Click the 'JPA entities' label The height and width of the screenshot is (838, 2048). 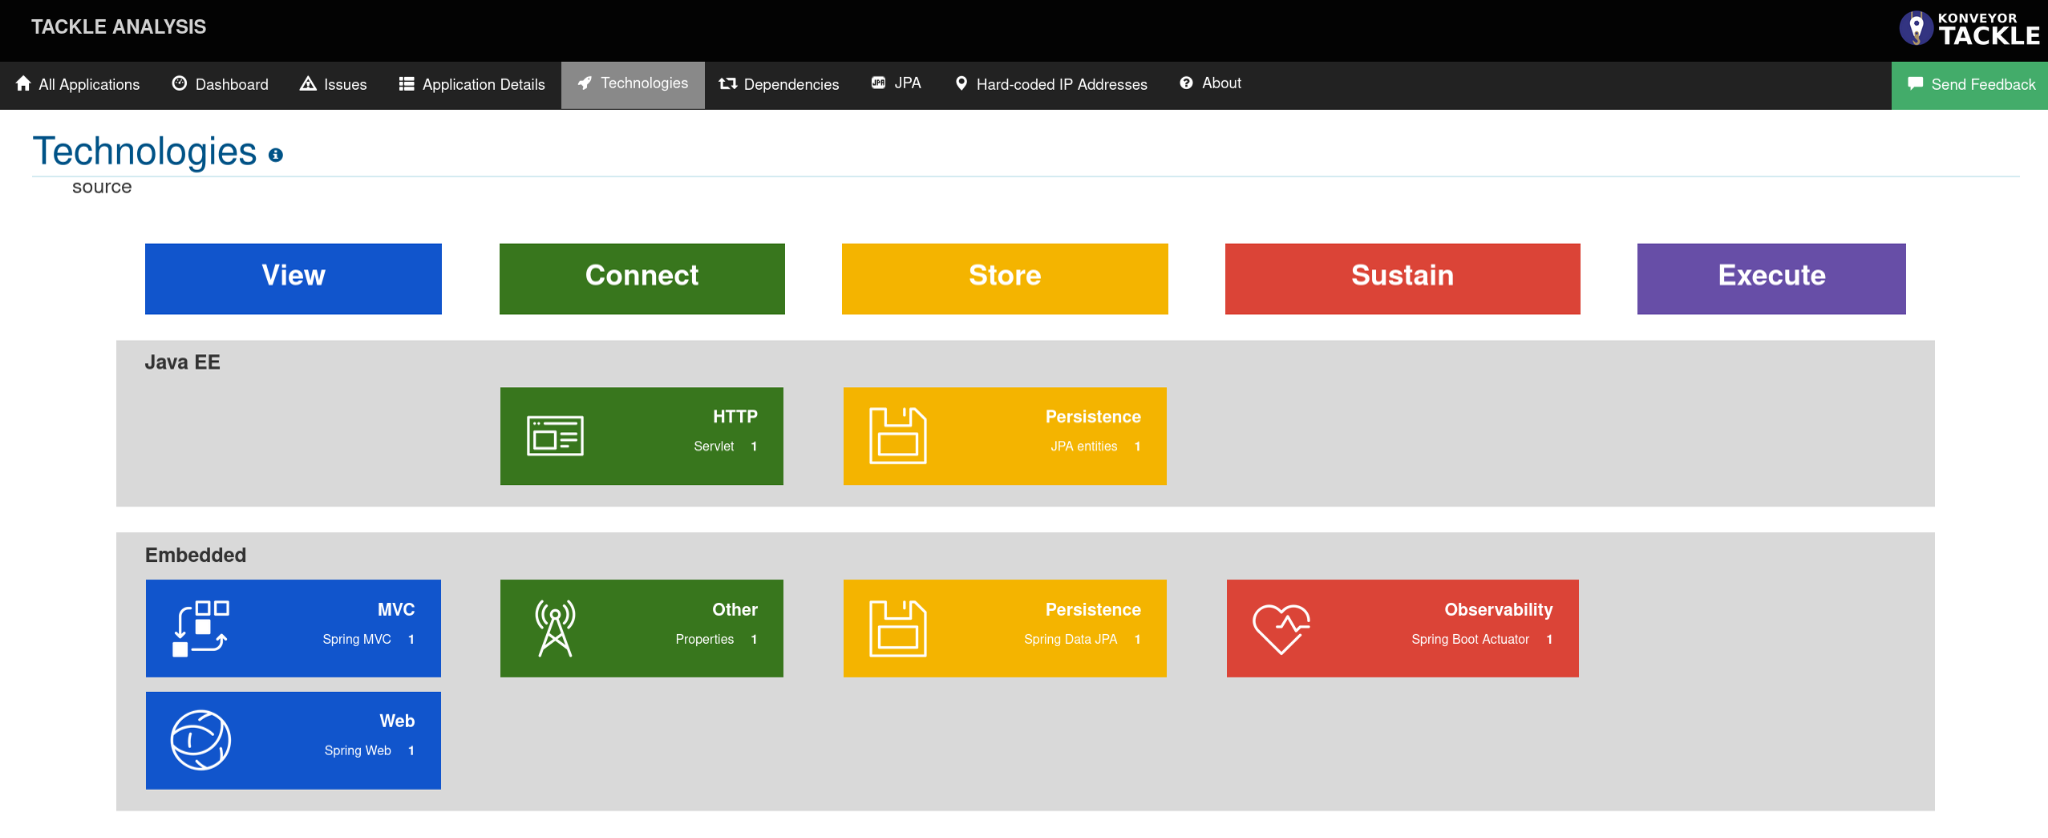(x=1084, y=447)
